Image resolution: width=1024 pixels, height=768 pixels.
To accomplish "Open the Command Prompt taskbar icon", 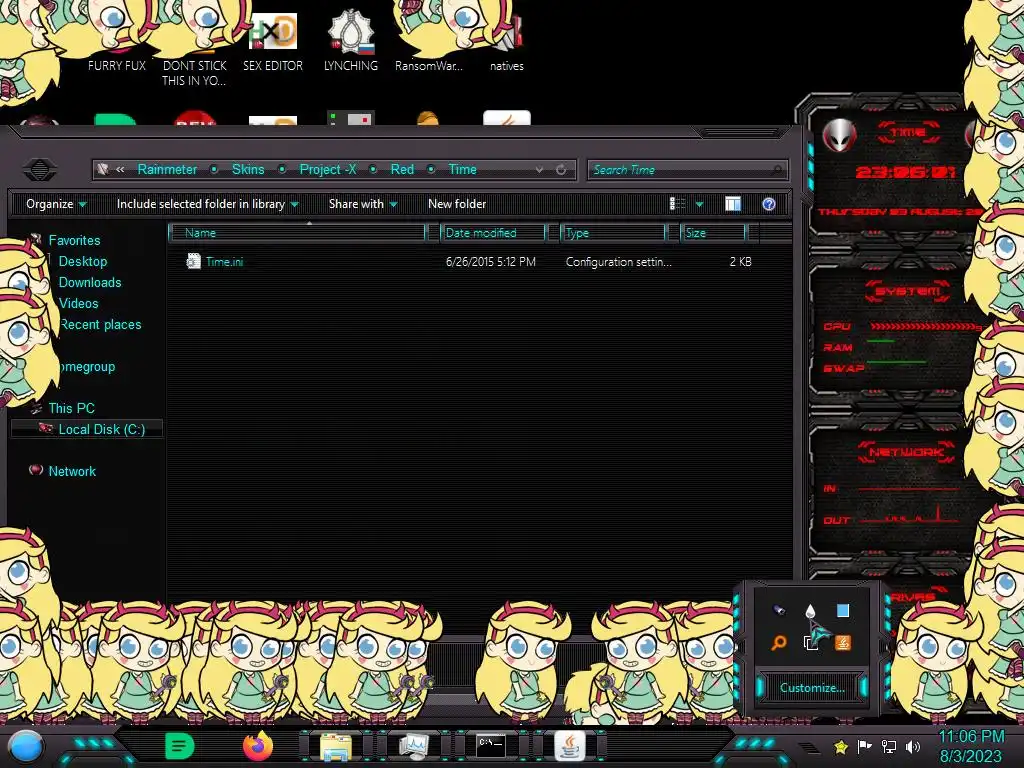I will 490,745.
